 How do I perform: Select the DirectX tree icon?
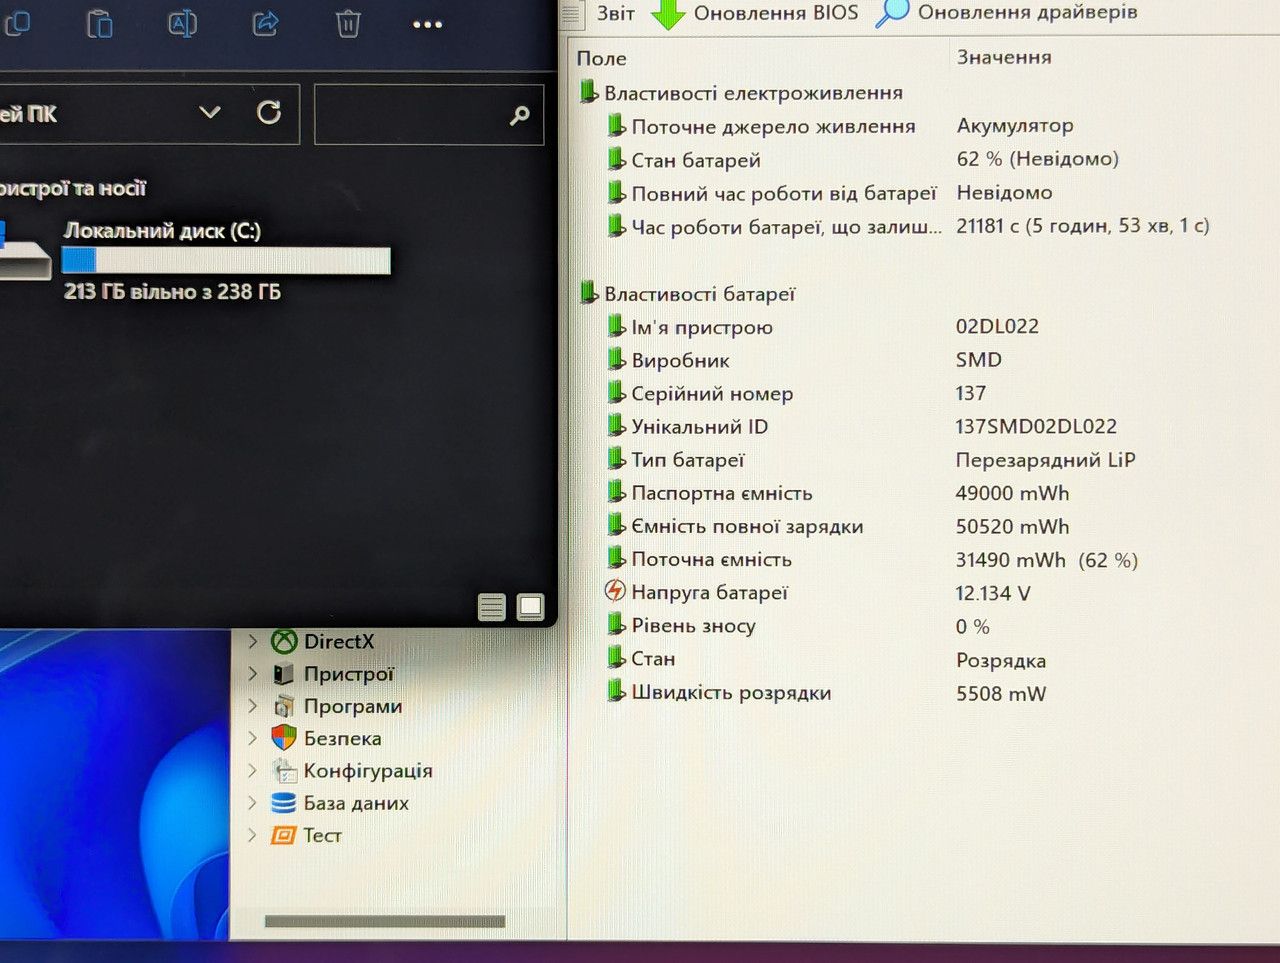point(284,641)
